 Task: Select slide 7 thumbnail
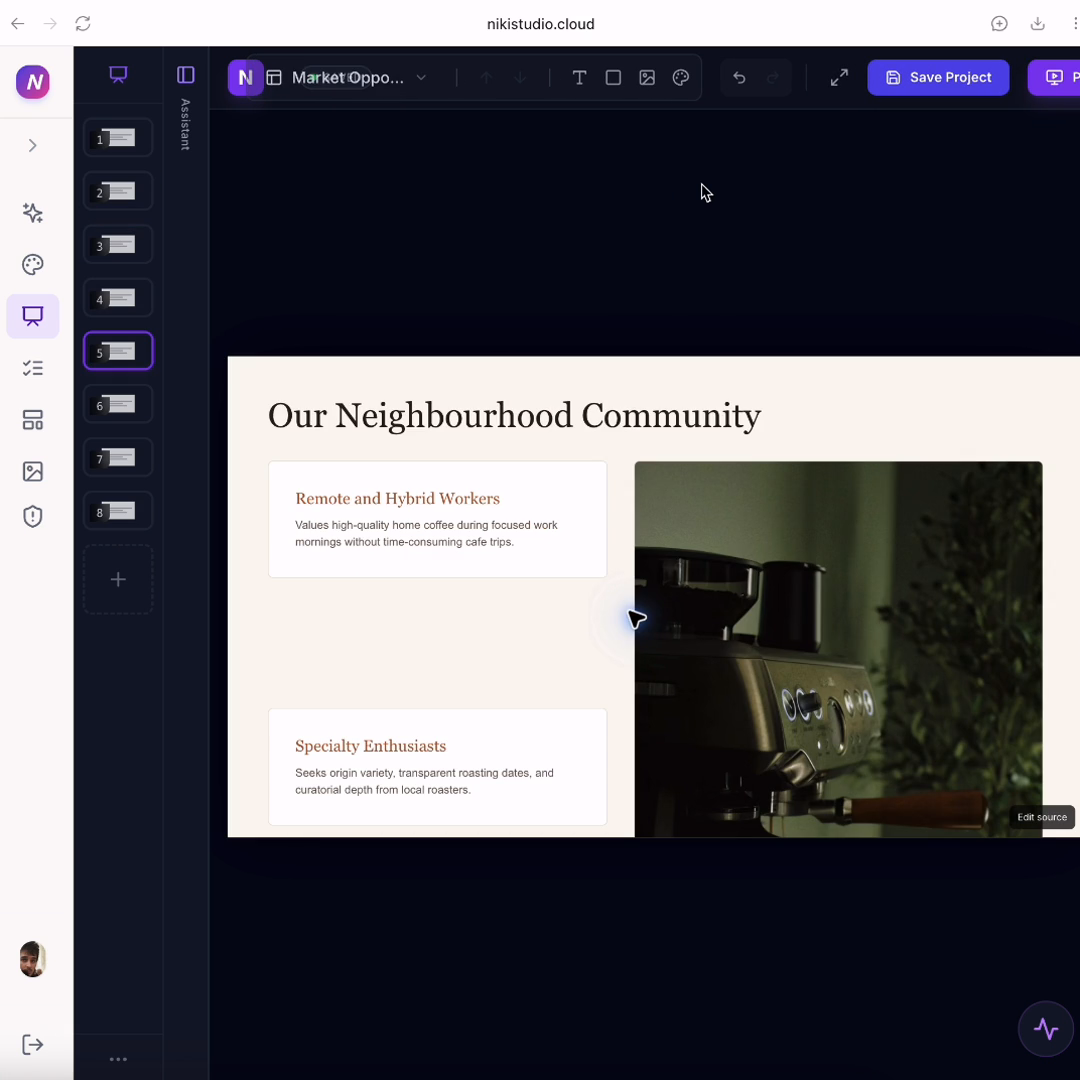(x=118, y=457)
